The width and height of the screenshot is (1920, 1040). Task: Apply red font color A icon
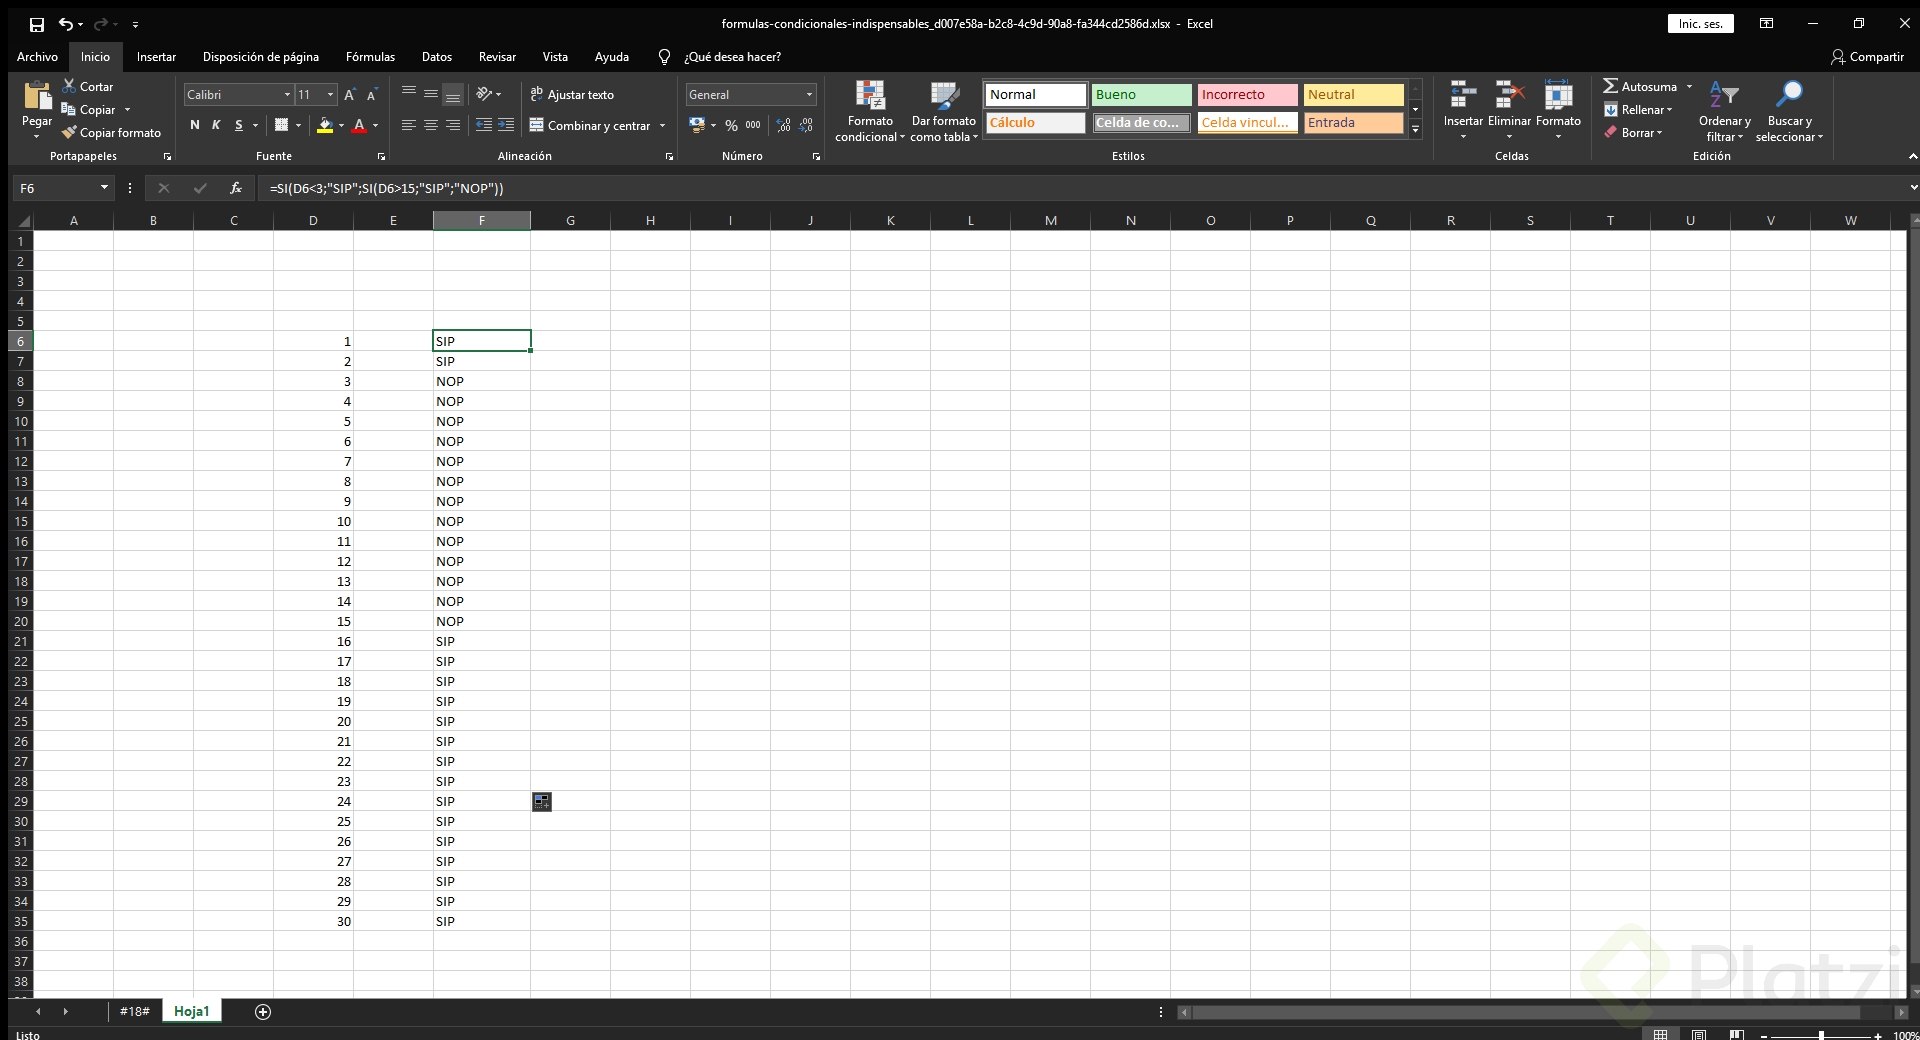tap(359, 125)
